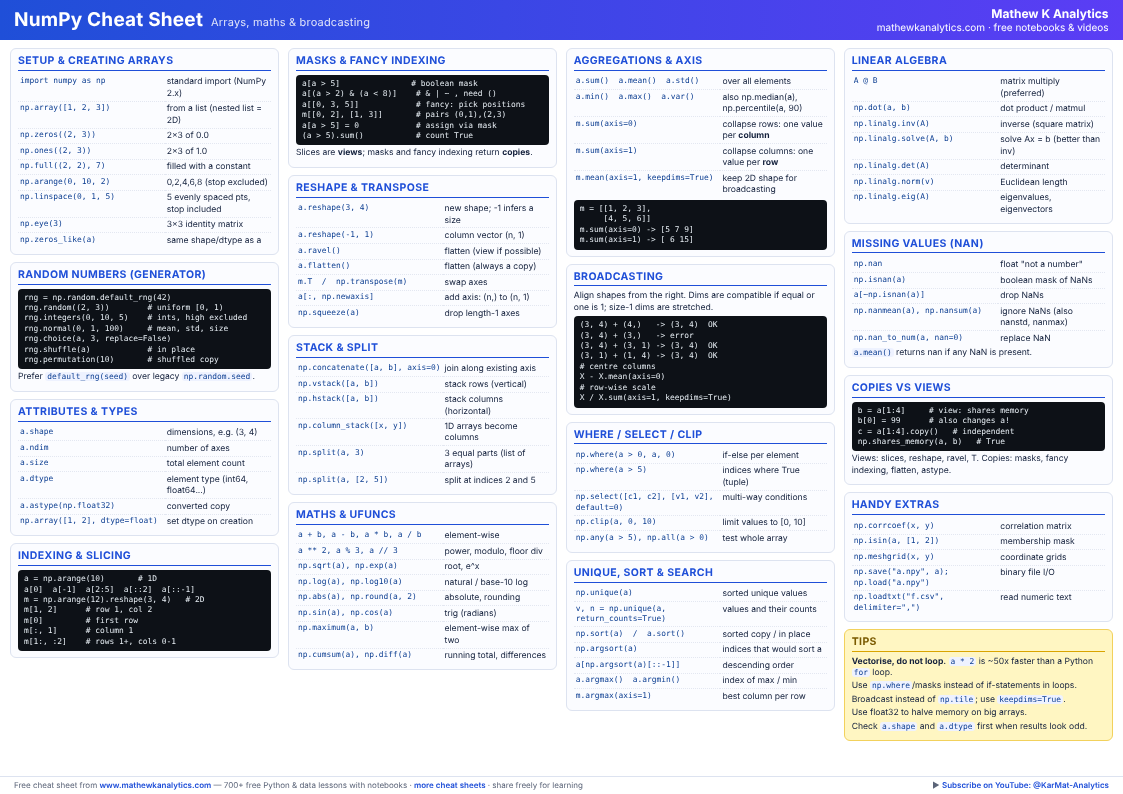Screen dimensions: 1123x794
Task: Select the 'STACK & SPLIT' heading
Action: click(x=337, y=347)
